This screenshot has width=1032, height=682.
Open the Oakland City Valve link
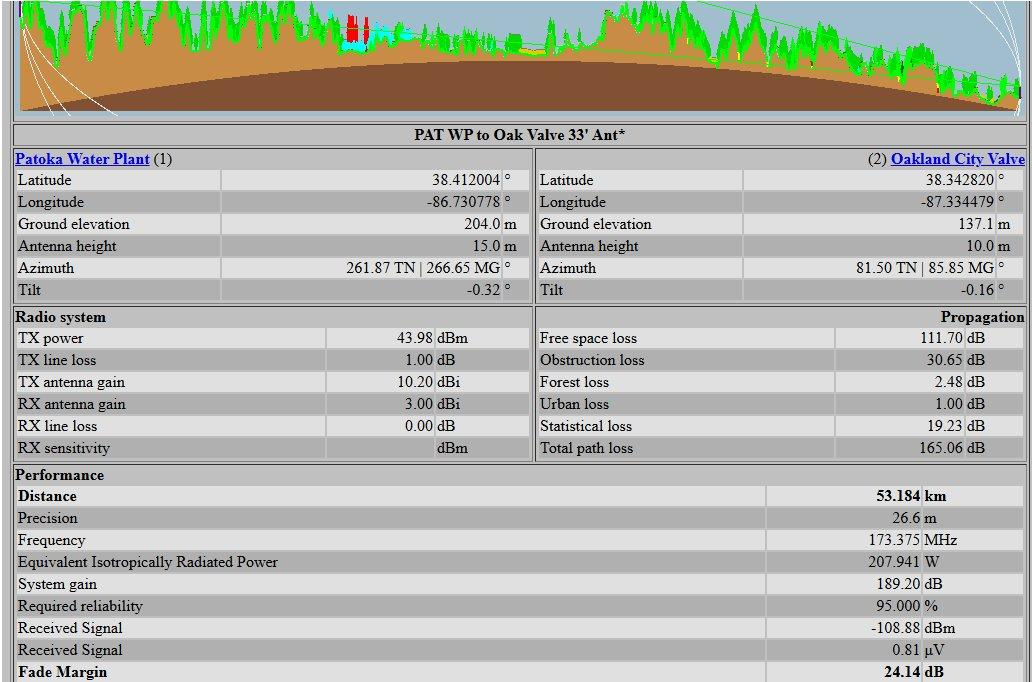958,159
